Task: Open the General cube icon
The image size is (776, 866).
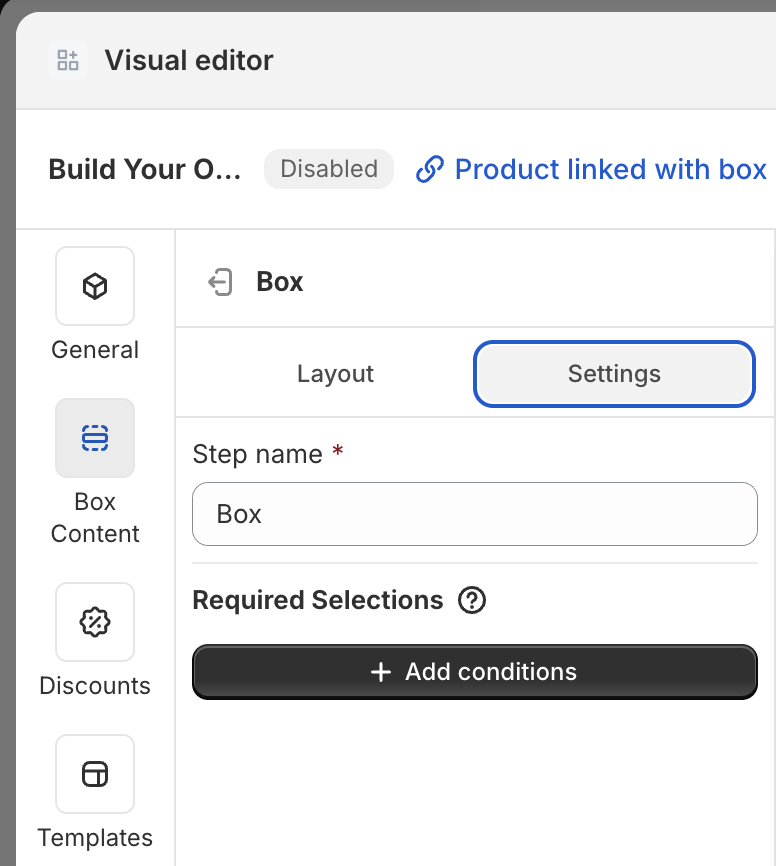Action: click(x=95, y=286)
